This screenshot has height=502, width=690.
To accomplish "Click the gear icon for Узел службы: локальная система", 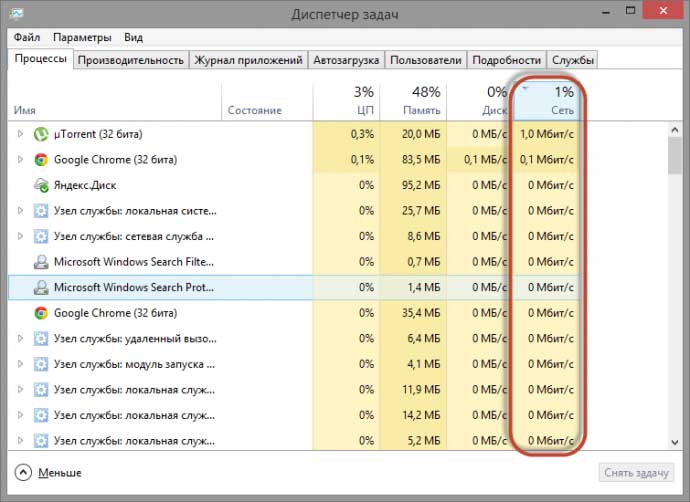I will [x=41, y=211].
